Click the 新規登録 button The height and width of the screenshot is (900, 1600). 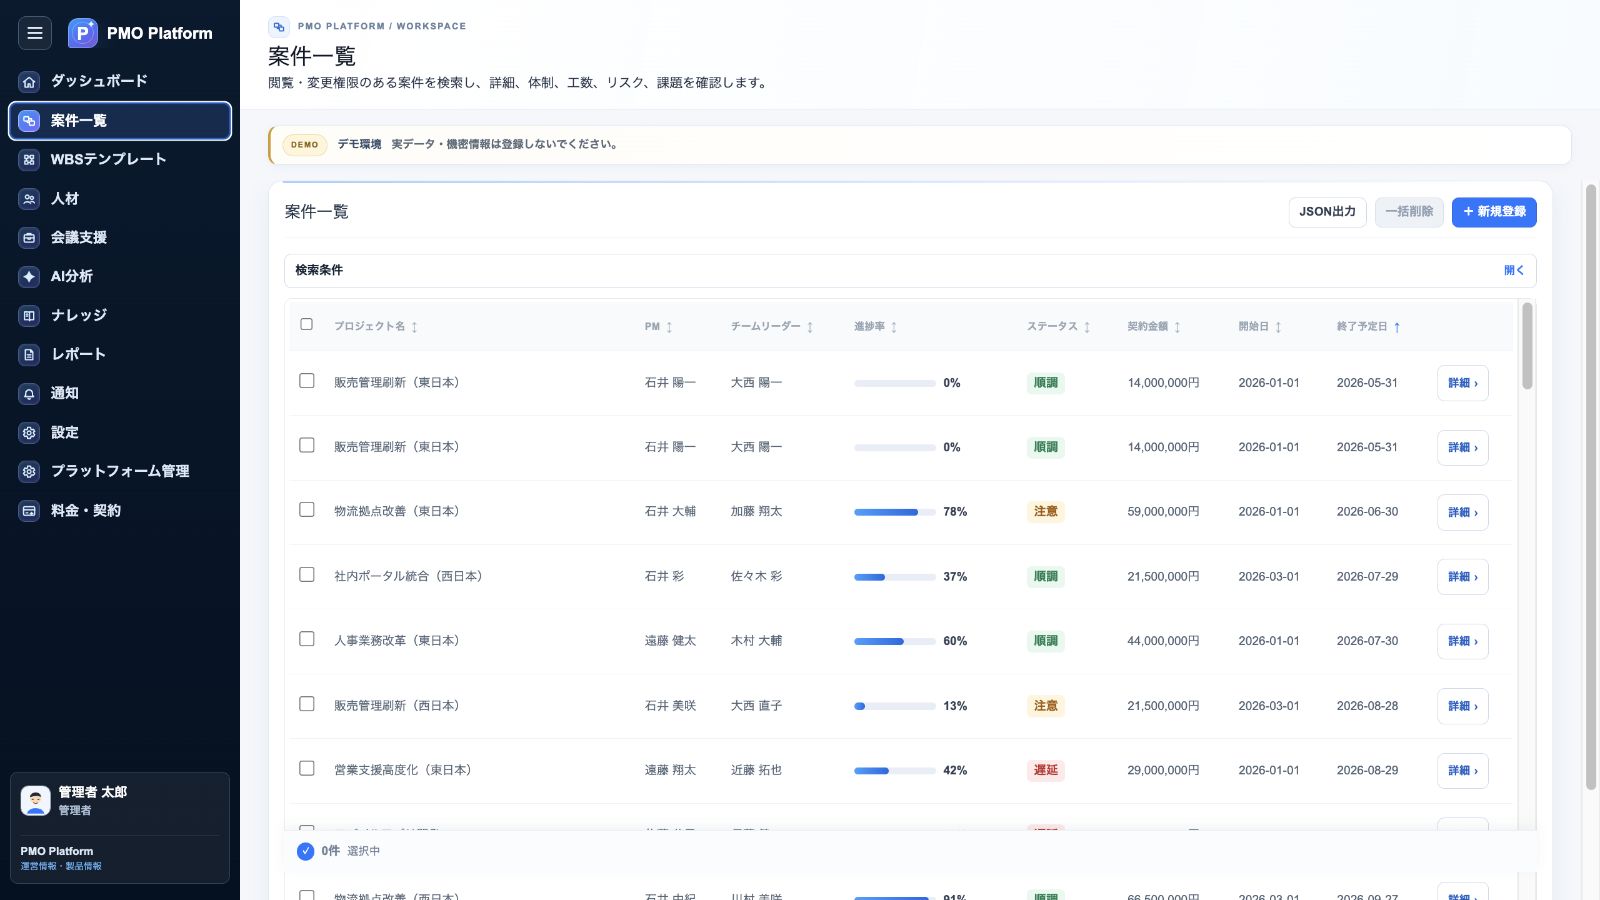point(1494,212)
